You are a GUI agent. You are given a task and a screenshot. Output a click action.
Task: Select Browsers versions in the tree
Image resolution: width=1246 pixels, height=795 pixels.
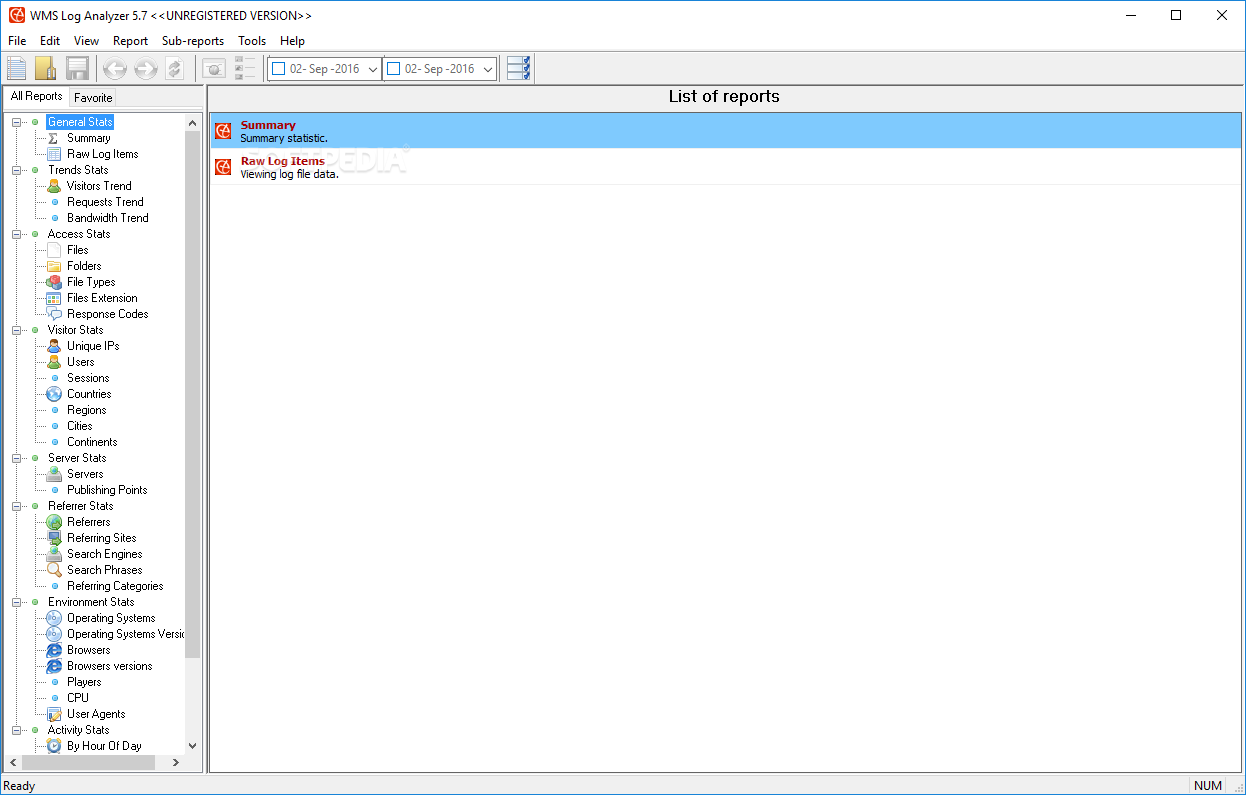110,666
